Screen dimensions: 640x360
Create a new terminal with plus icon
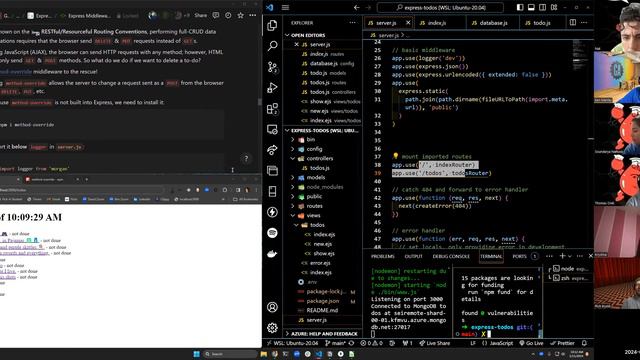tap(562, 256)
